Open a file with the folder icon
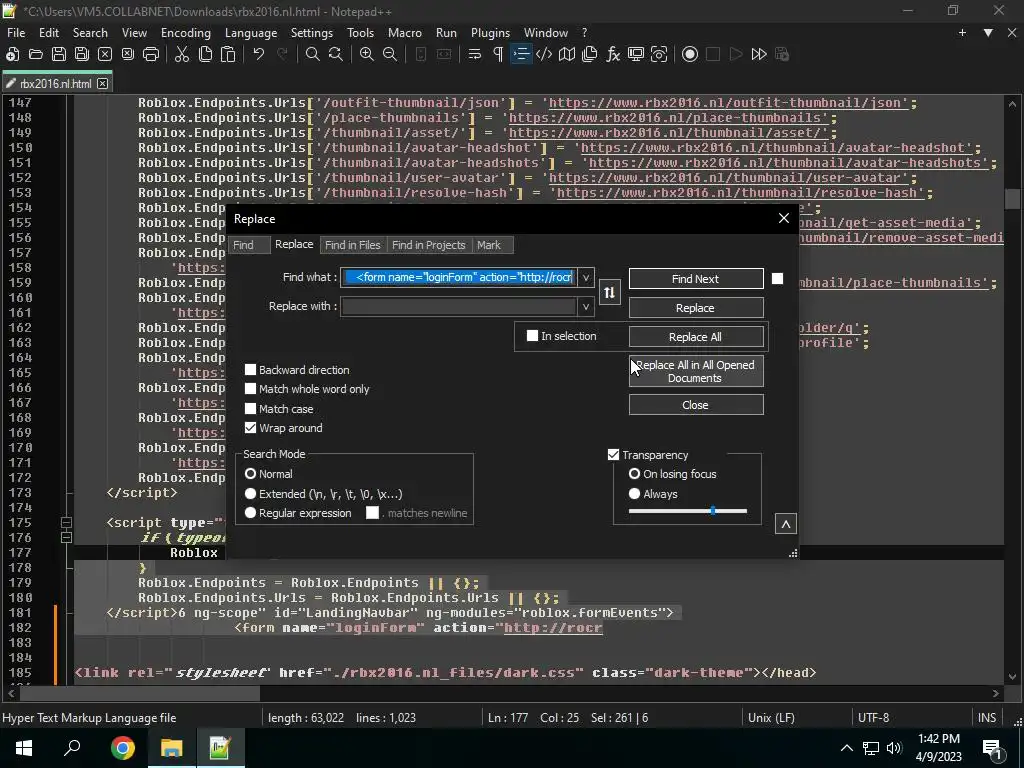The image size is (1024, 768). (36, 54)
